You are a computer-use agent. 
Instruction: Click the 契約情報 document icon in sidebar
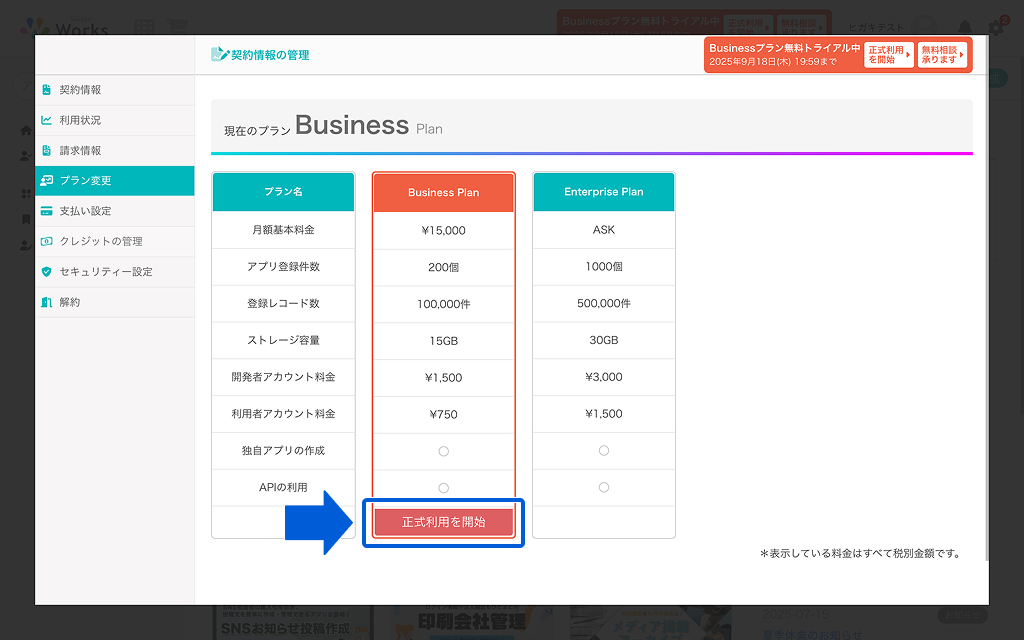[x=47, y=90]
